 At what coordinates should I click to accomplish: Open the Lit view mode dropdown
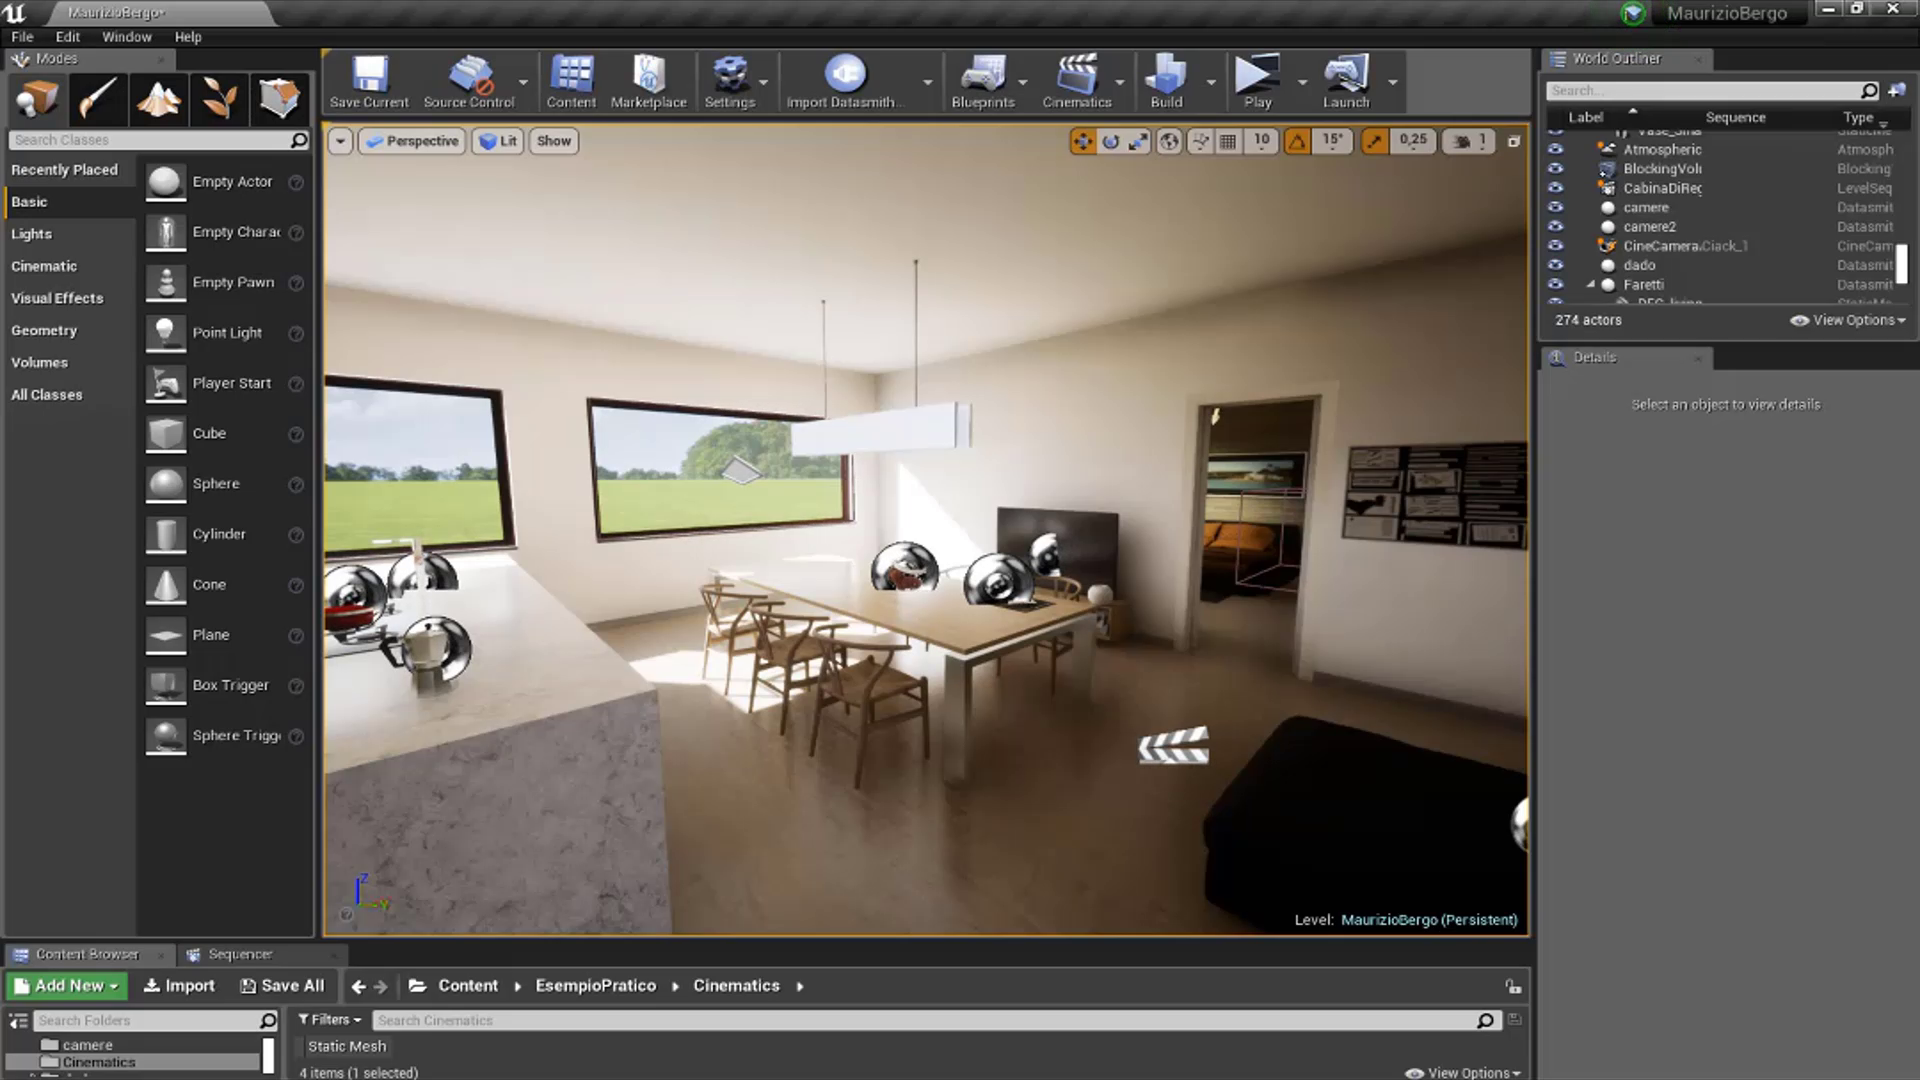tap(498, 142)
